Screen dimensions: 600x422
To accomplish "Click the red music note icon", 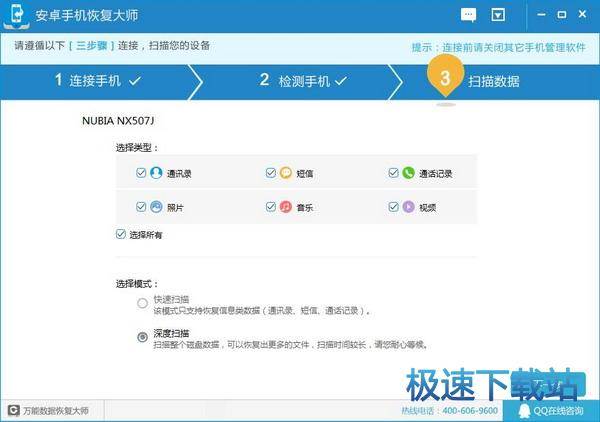I will 286,207.
